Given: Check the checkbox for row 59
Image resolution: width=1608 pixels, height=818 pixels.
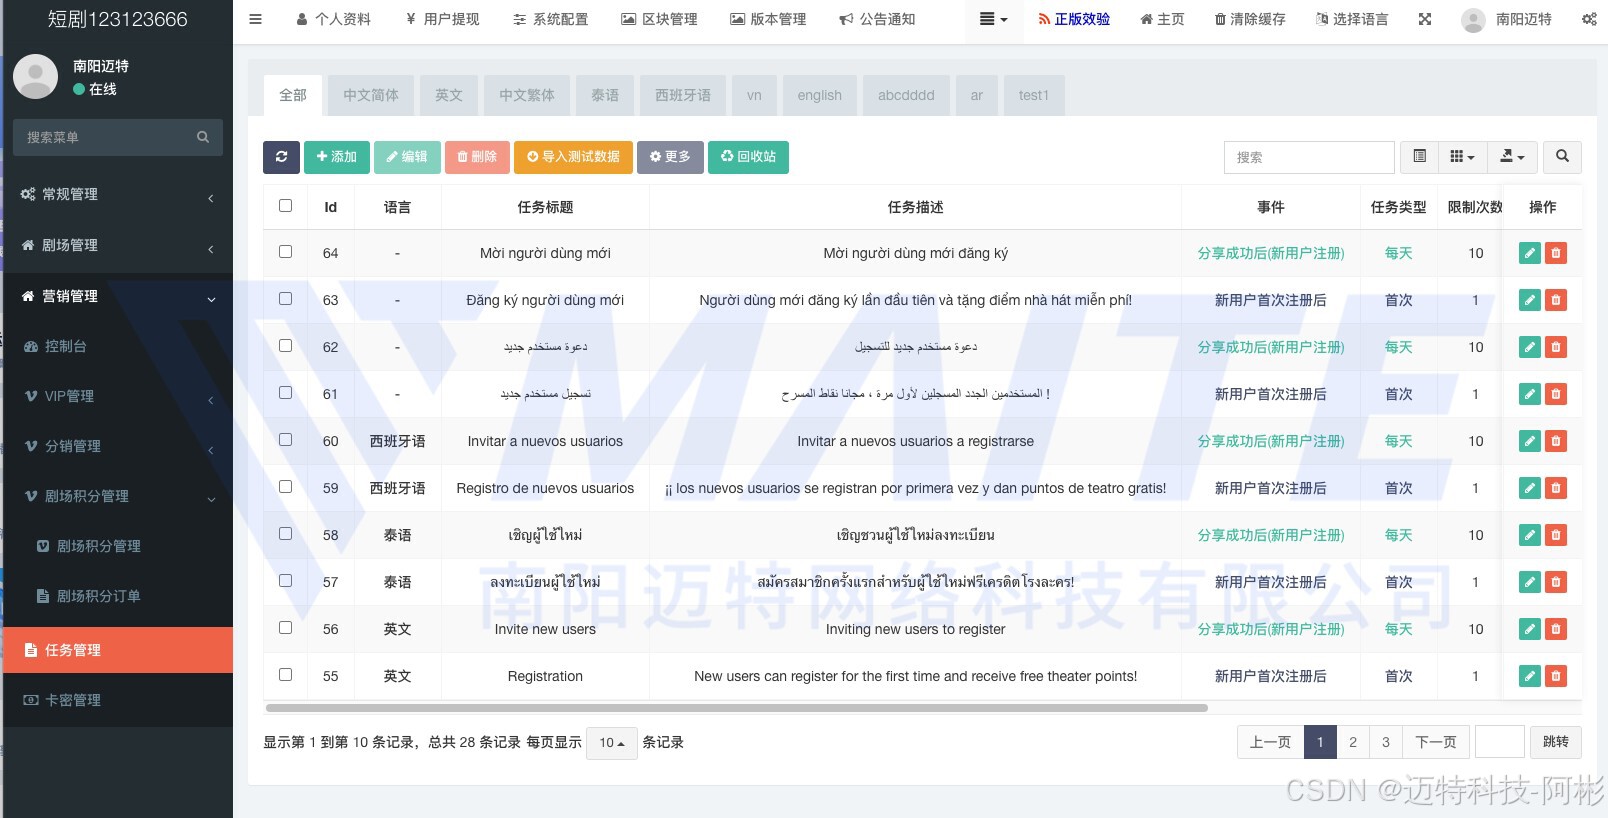Looking at the screenshot, I should click(x=285, y=487).
